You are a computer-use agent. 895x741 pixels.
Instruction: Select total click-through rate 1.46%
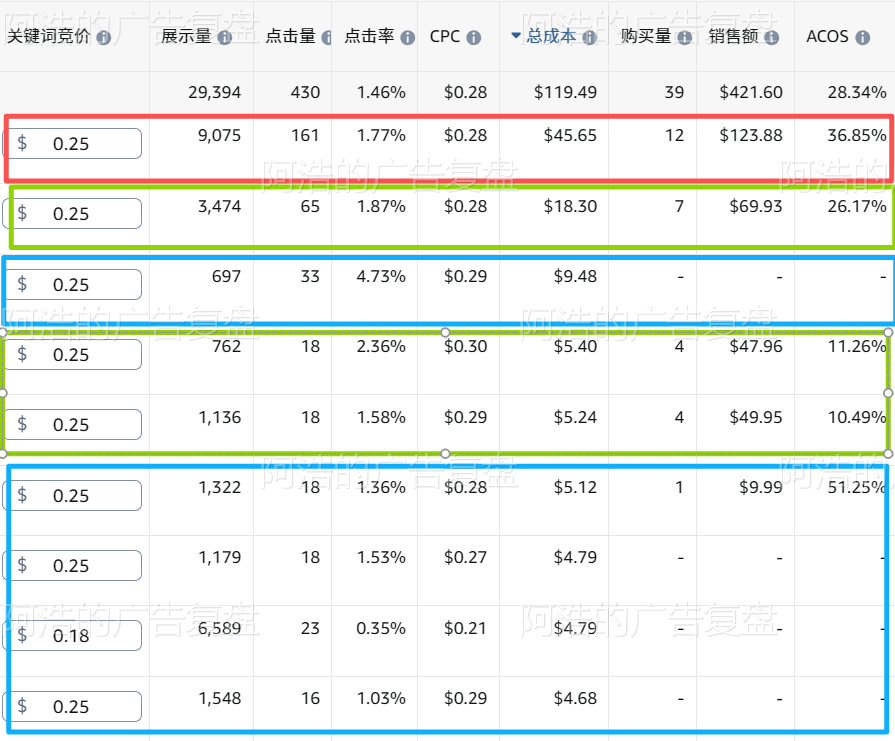click(x=381, y=92)
